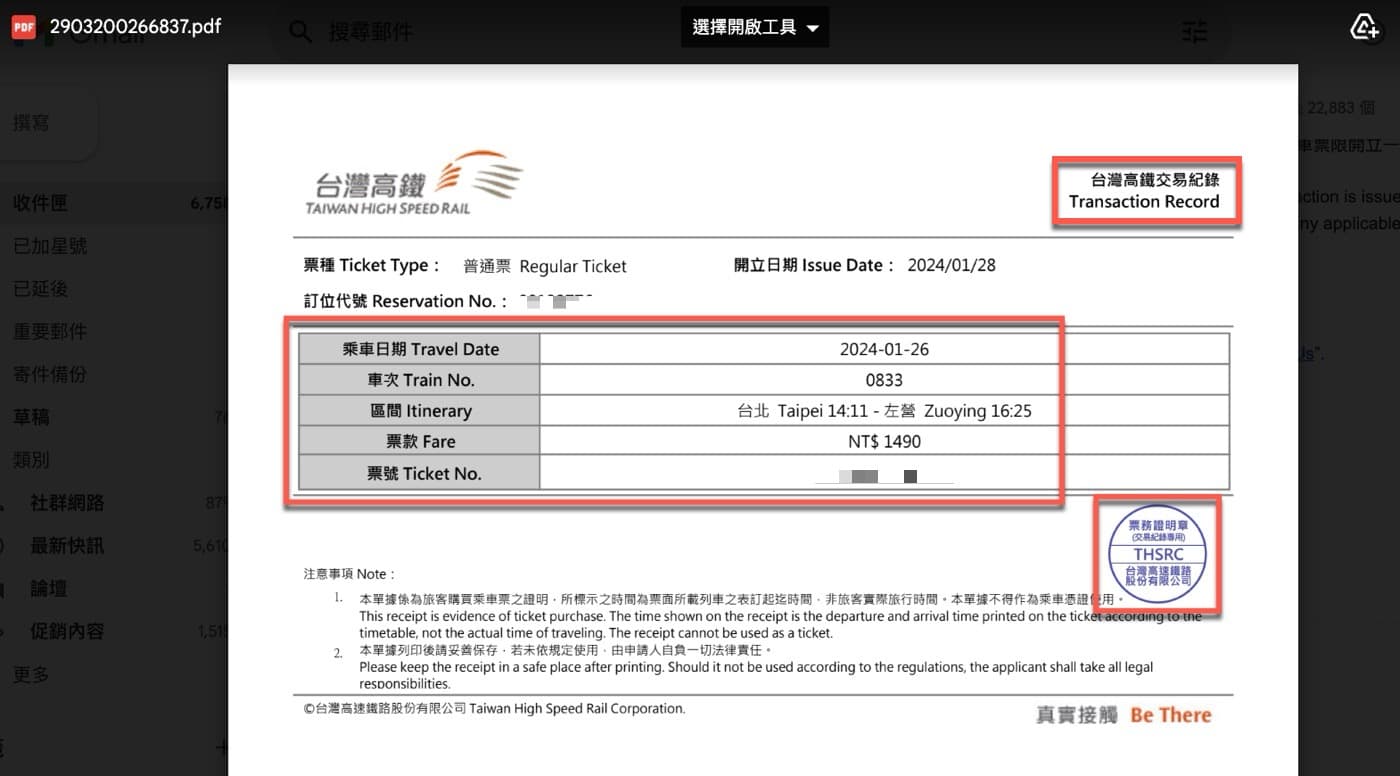Click the add to Drive icon
This screenshot has width=1400, height=776.
(x=1365, y=27)
